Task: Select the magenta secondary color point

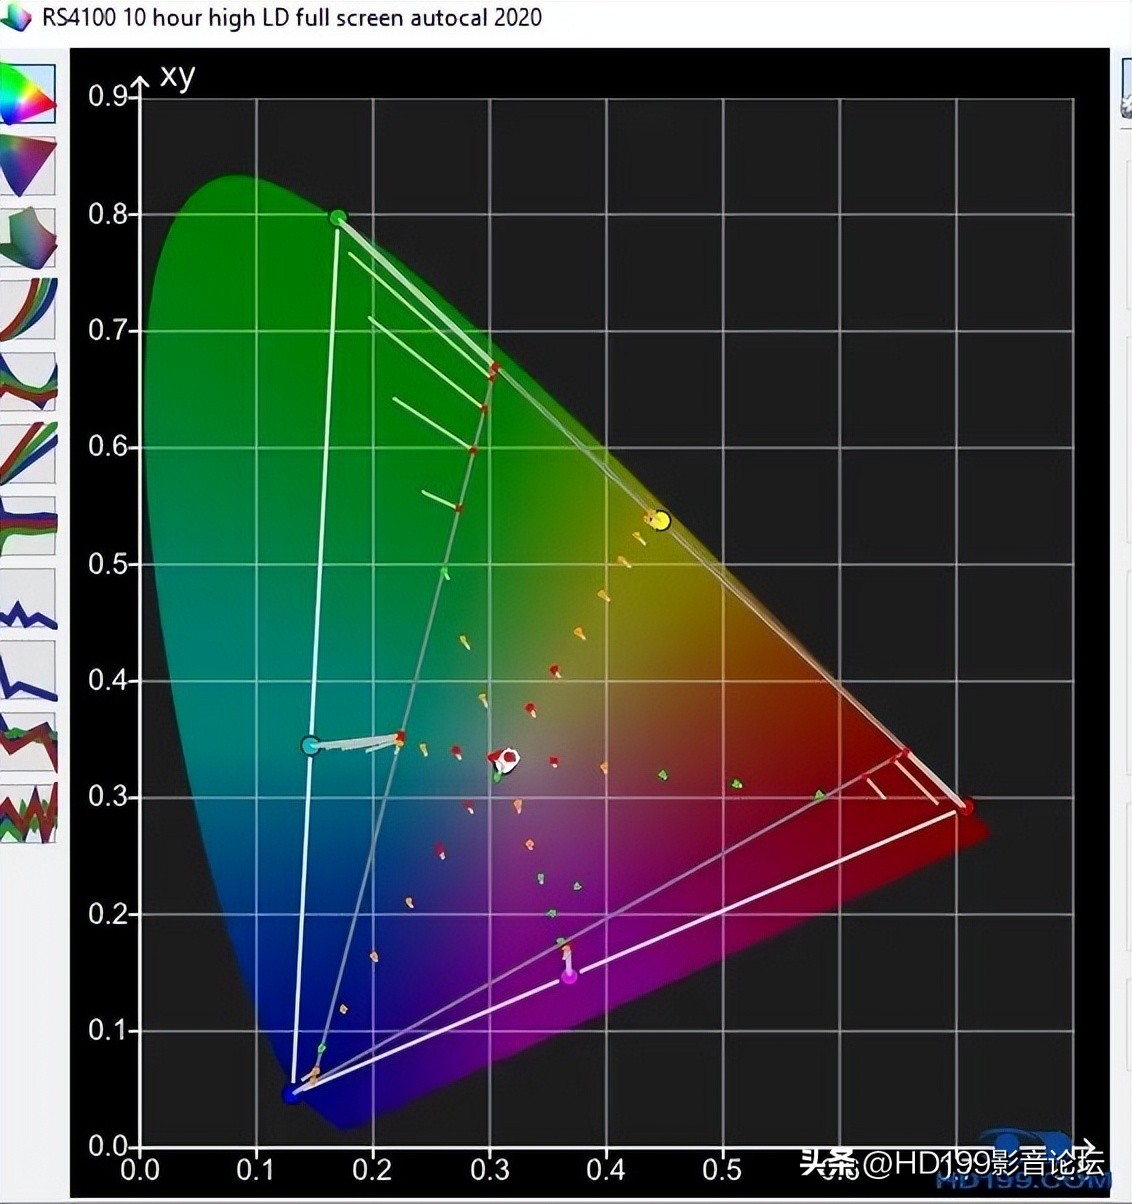Action: coord(569,975)
